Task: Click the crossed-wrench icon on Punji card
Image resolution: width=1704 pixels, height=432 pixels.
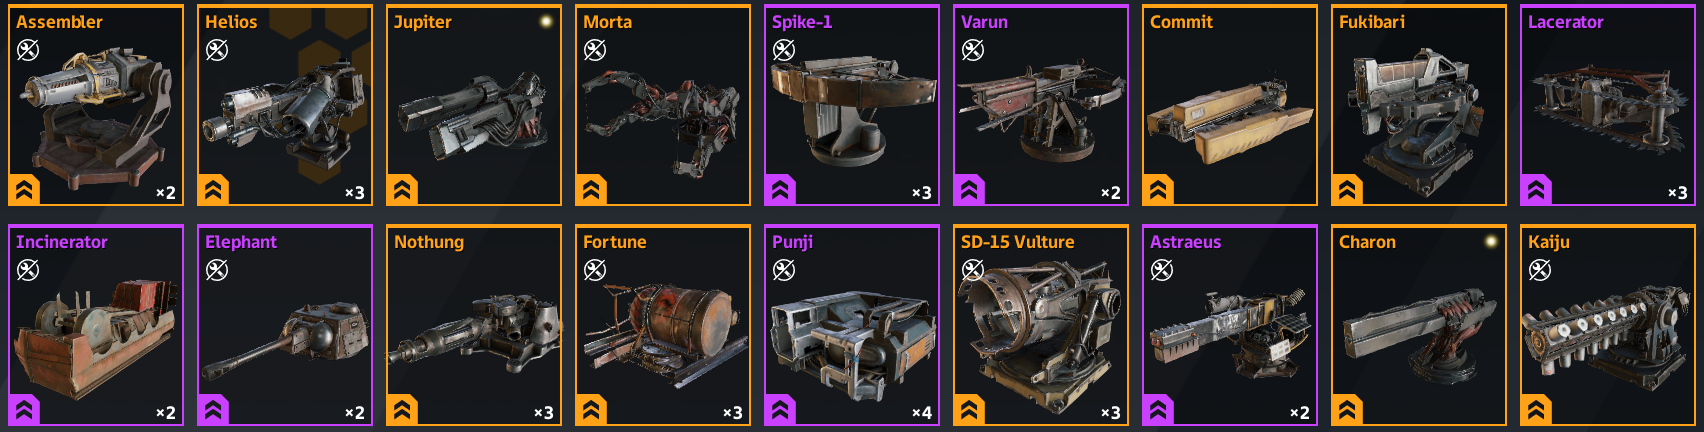Action: (x=784, y=269)
